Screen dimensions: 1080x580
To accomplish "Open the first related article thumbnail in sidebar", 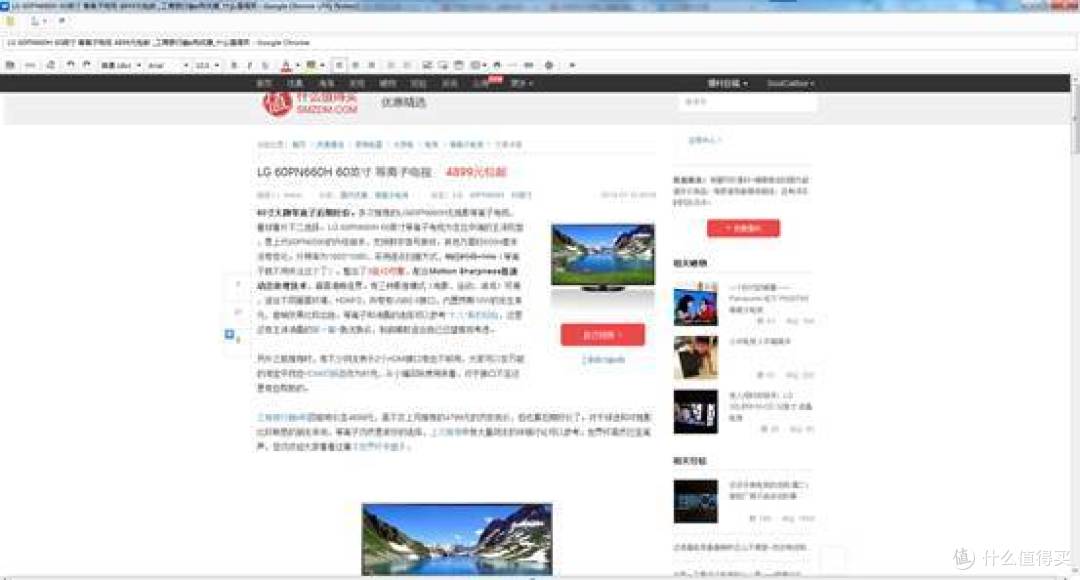I will click(696, 305).
